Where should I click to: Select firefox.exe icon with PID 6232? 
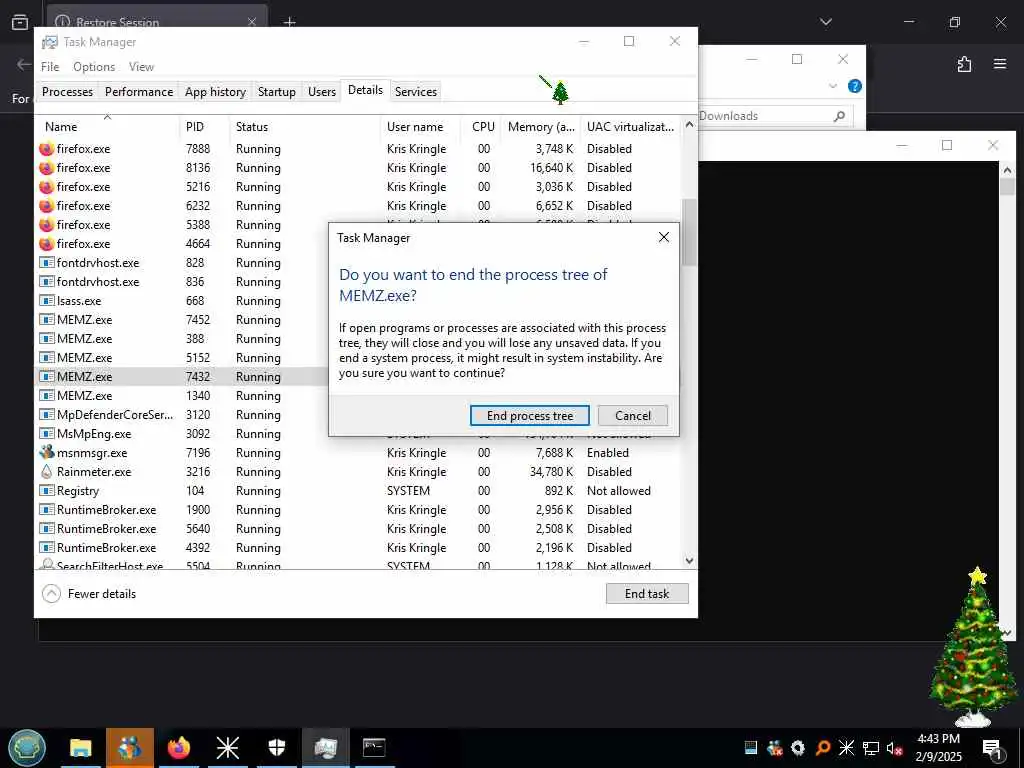click(46, 206)
